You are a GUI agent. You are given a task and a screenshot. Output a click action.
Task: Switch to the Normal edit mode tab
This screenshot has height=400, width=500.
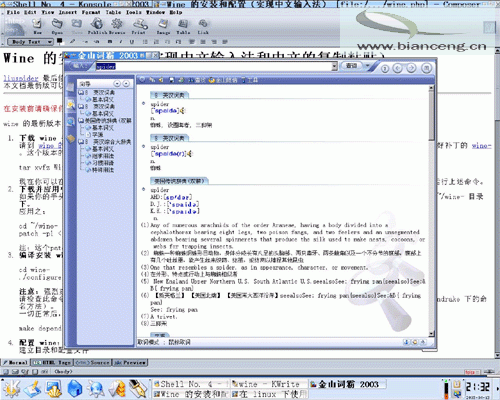(x=16, y=362)
